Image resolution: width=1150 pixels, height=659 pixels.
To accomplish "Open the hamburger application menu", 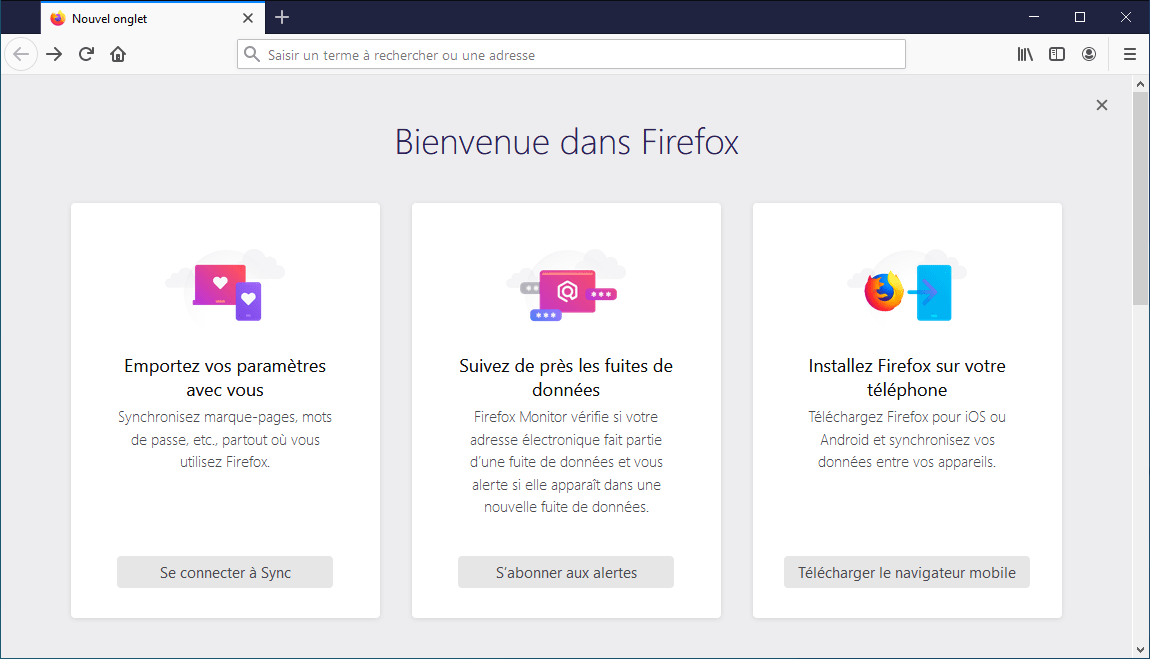I will (1129, 54).
